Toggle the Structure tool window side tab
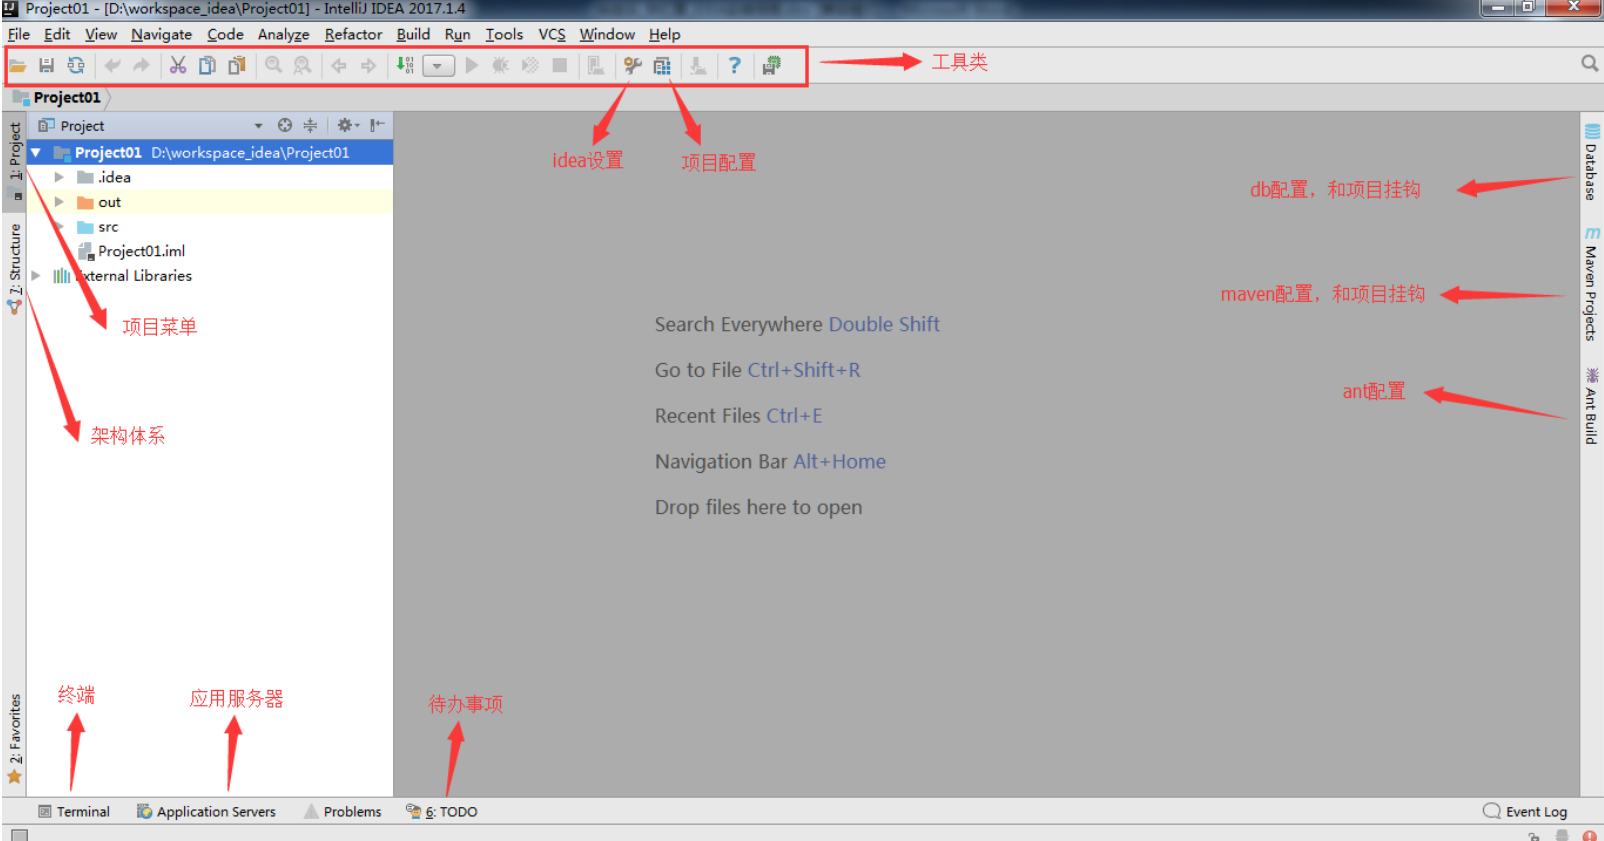This screenshot has height=841, width=1604. 15,268
